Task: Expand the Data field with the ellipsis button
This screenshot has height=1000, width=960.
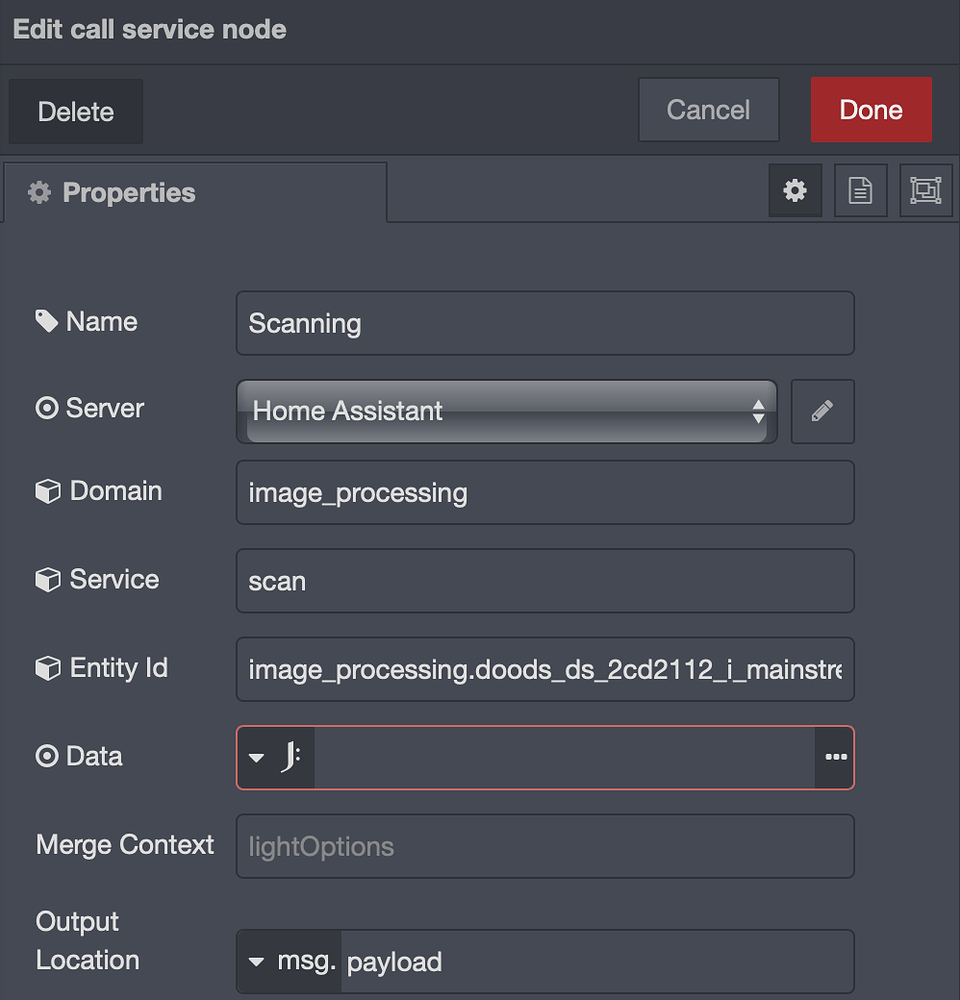Action: coord(836,757)
